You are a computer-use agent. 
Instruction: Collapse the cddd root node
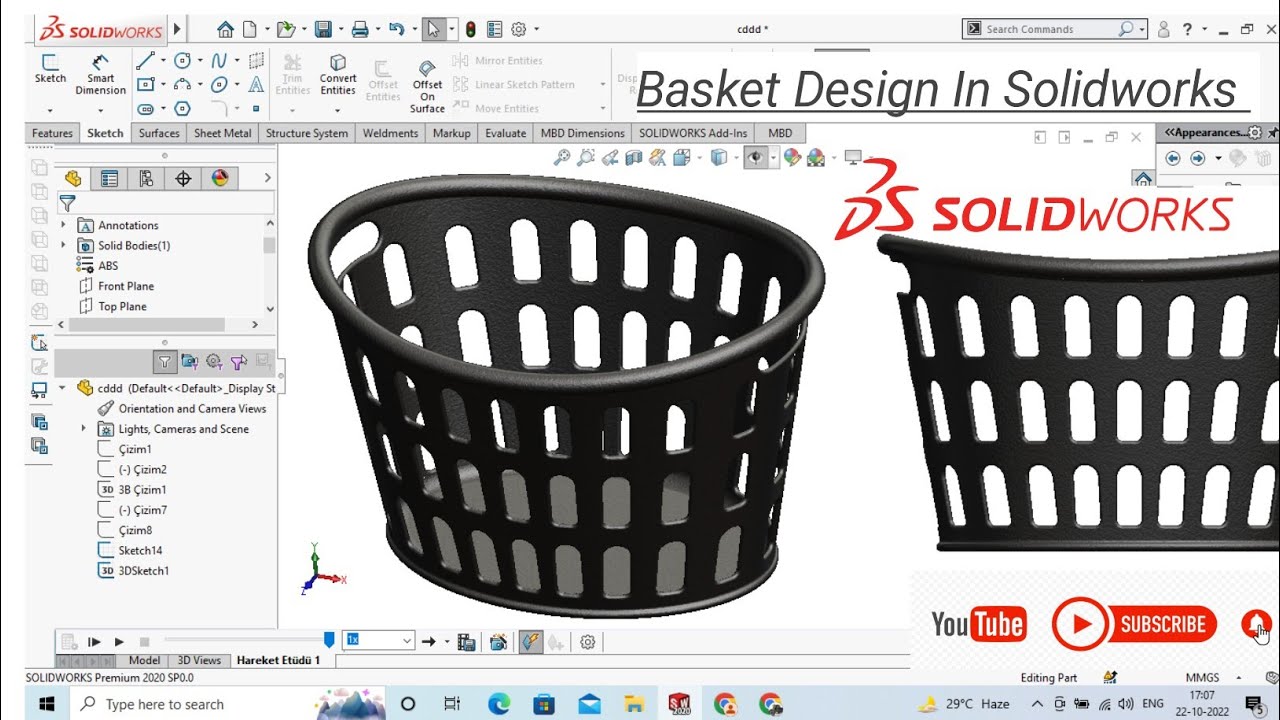pos(63,388)
